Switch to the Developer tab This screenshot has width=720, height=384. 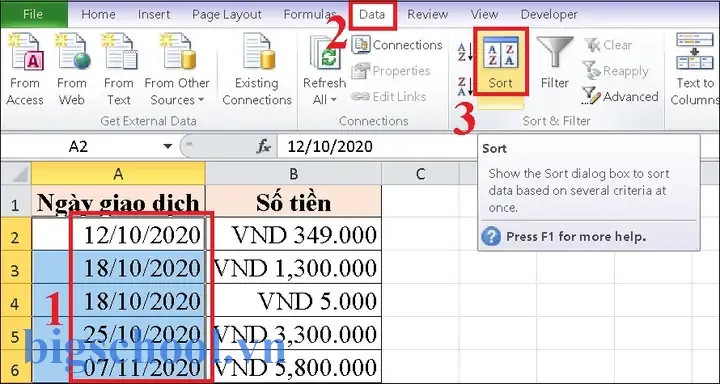click(549, 15)
